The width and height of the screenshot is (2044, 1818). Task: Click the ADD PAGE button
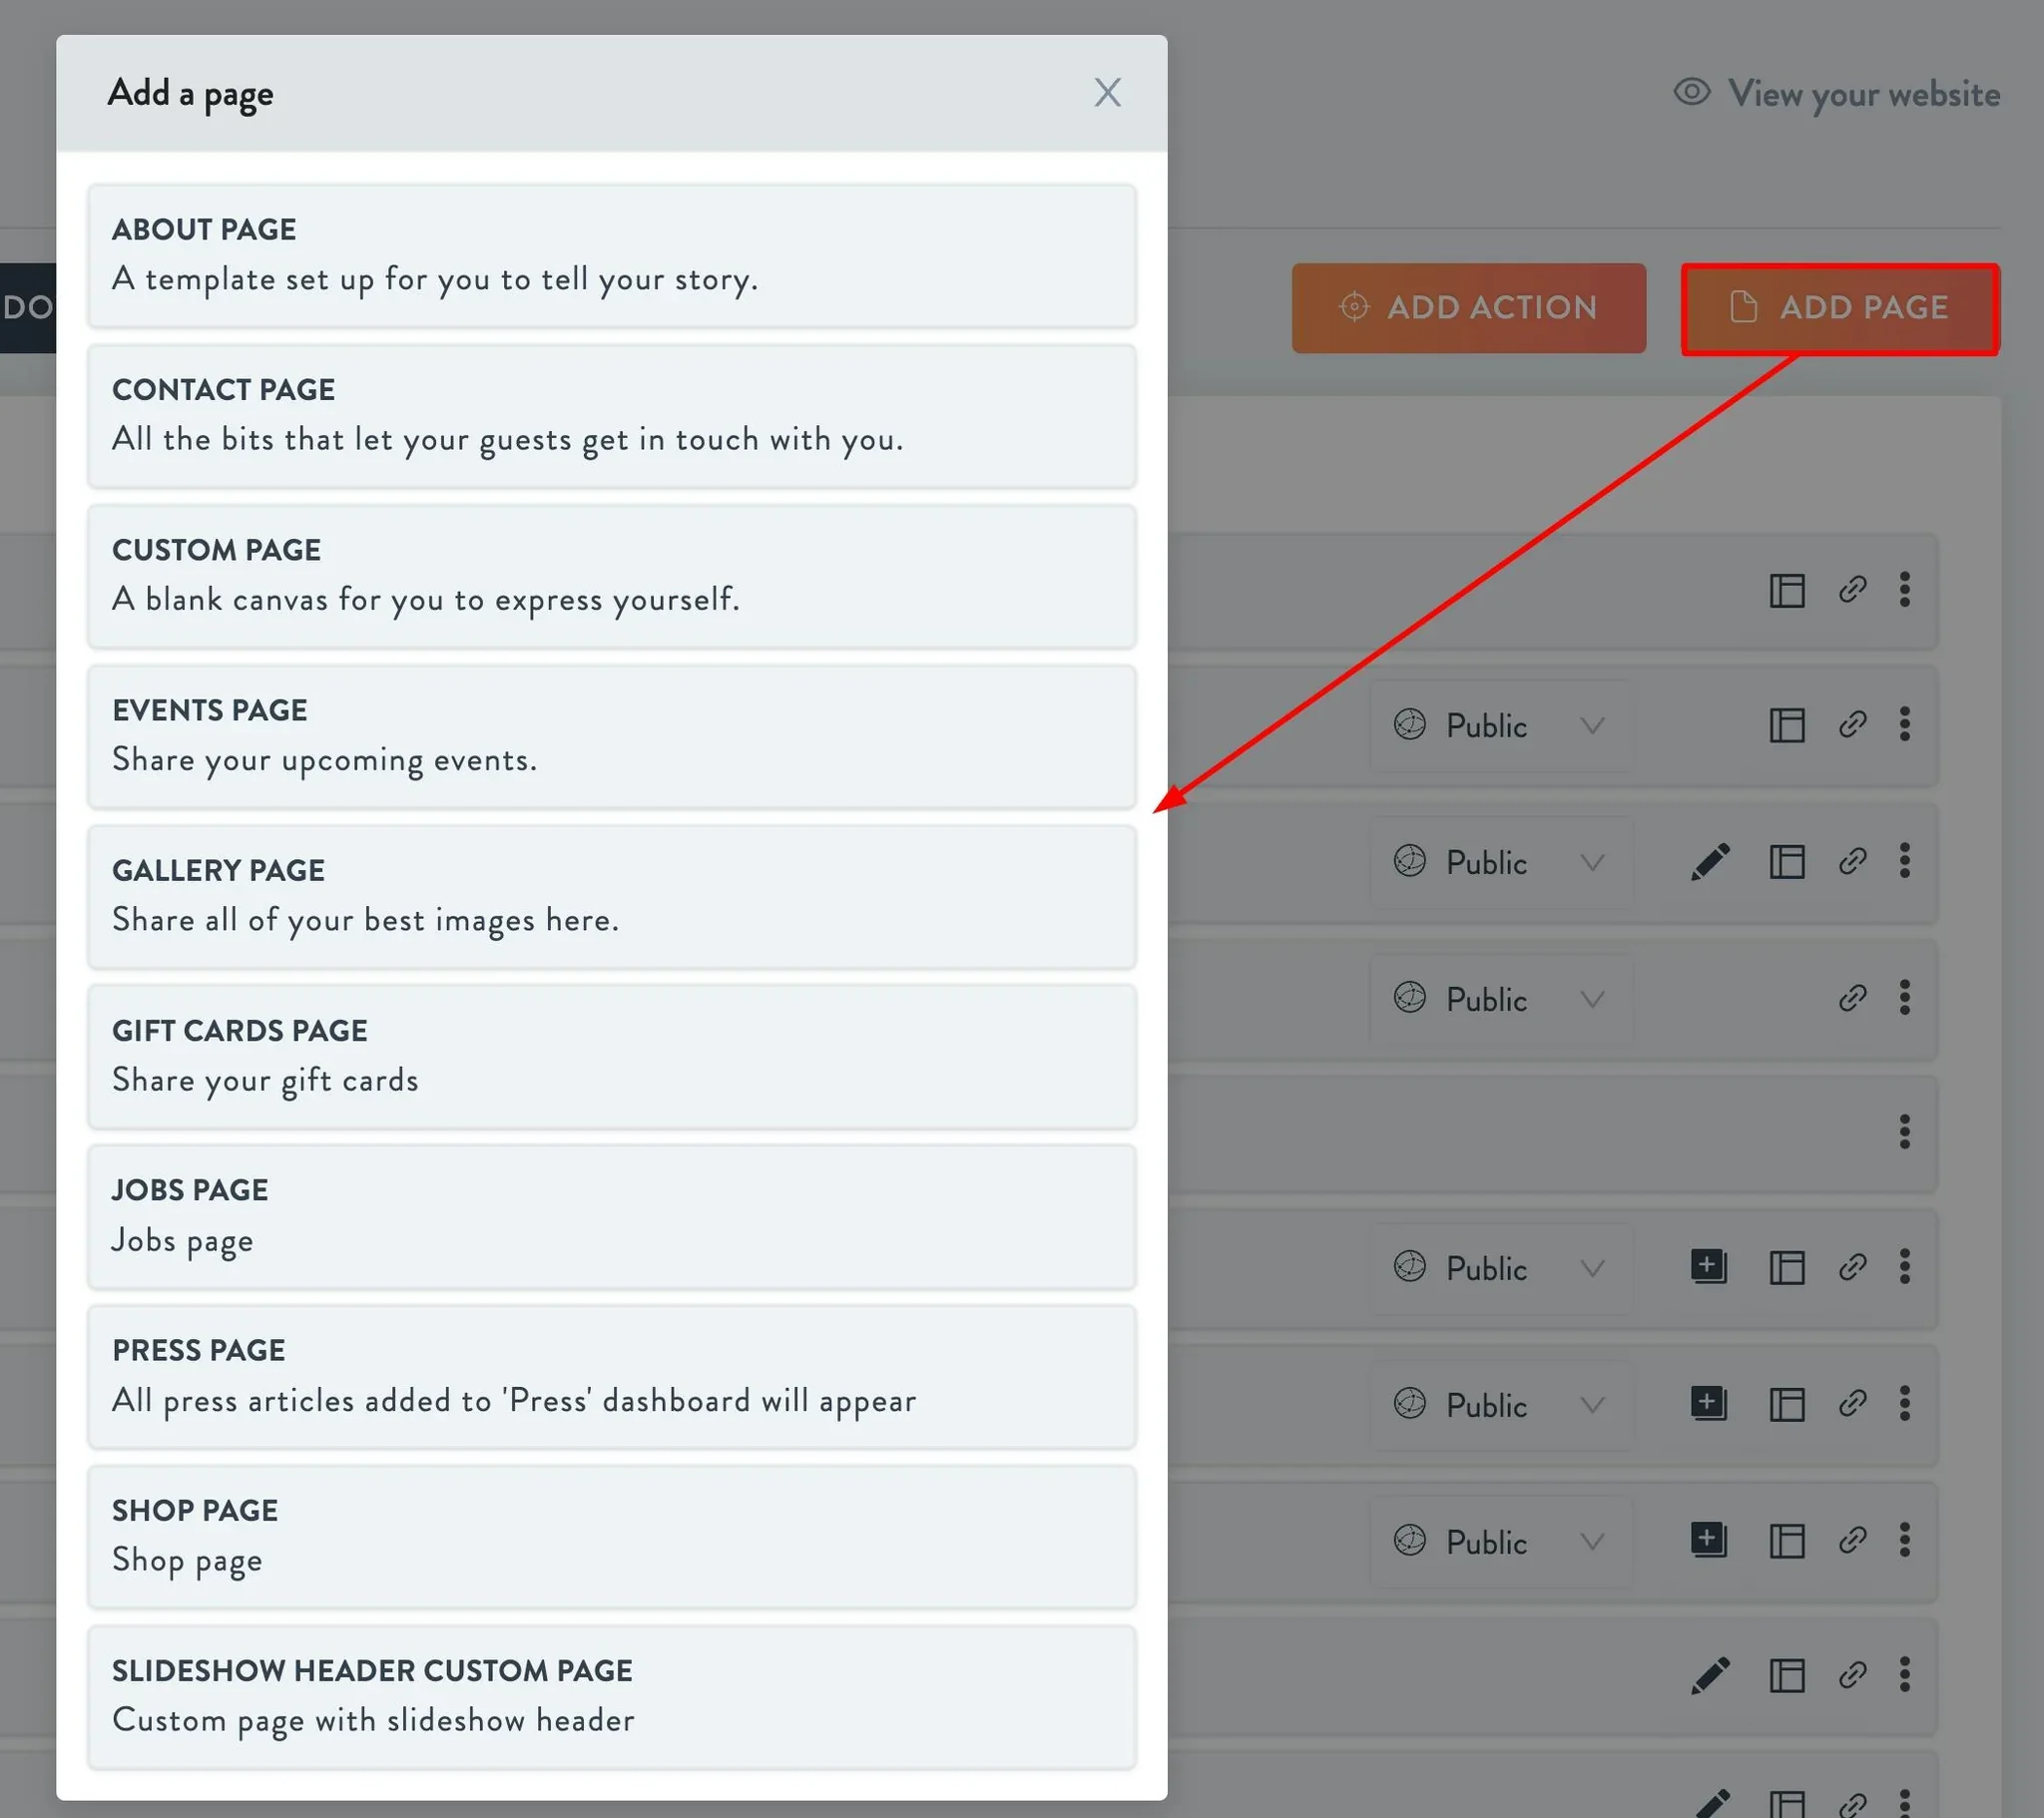pyautogui.click(x=1840, y=307)
